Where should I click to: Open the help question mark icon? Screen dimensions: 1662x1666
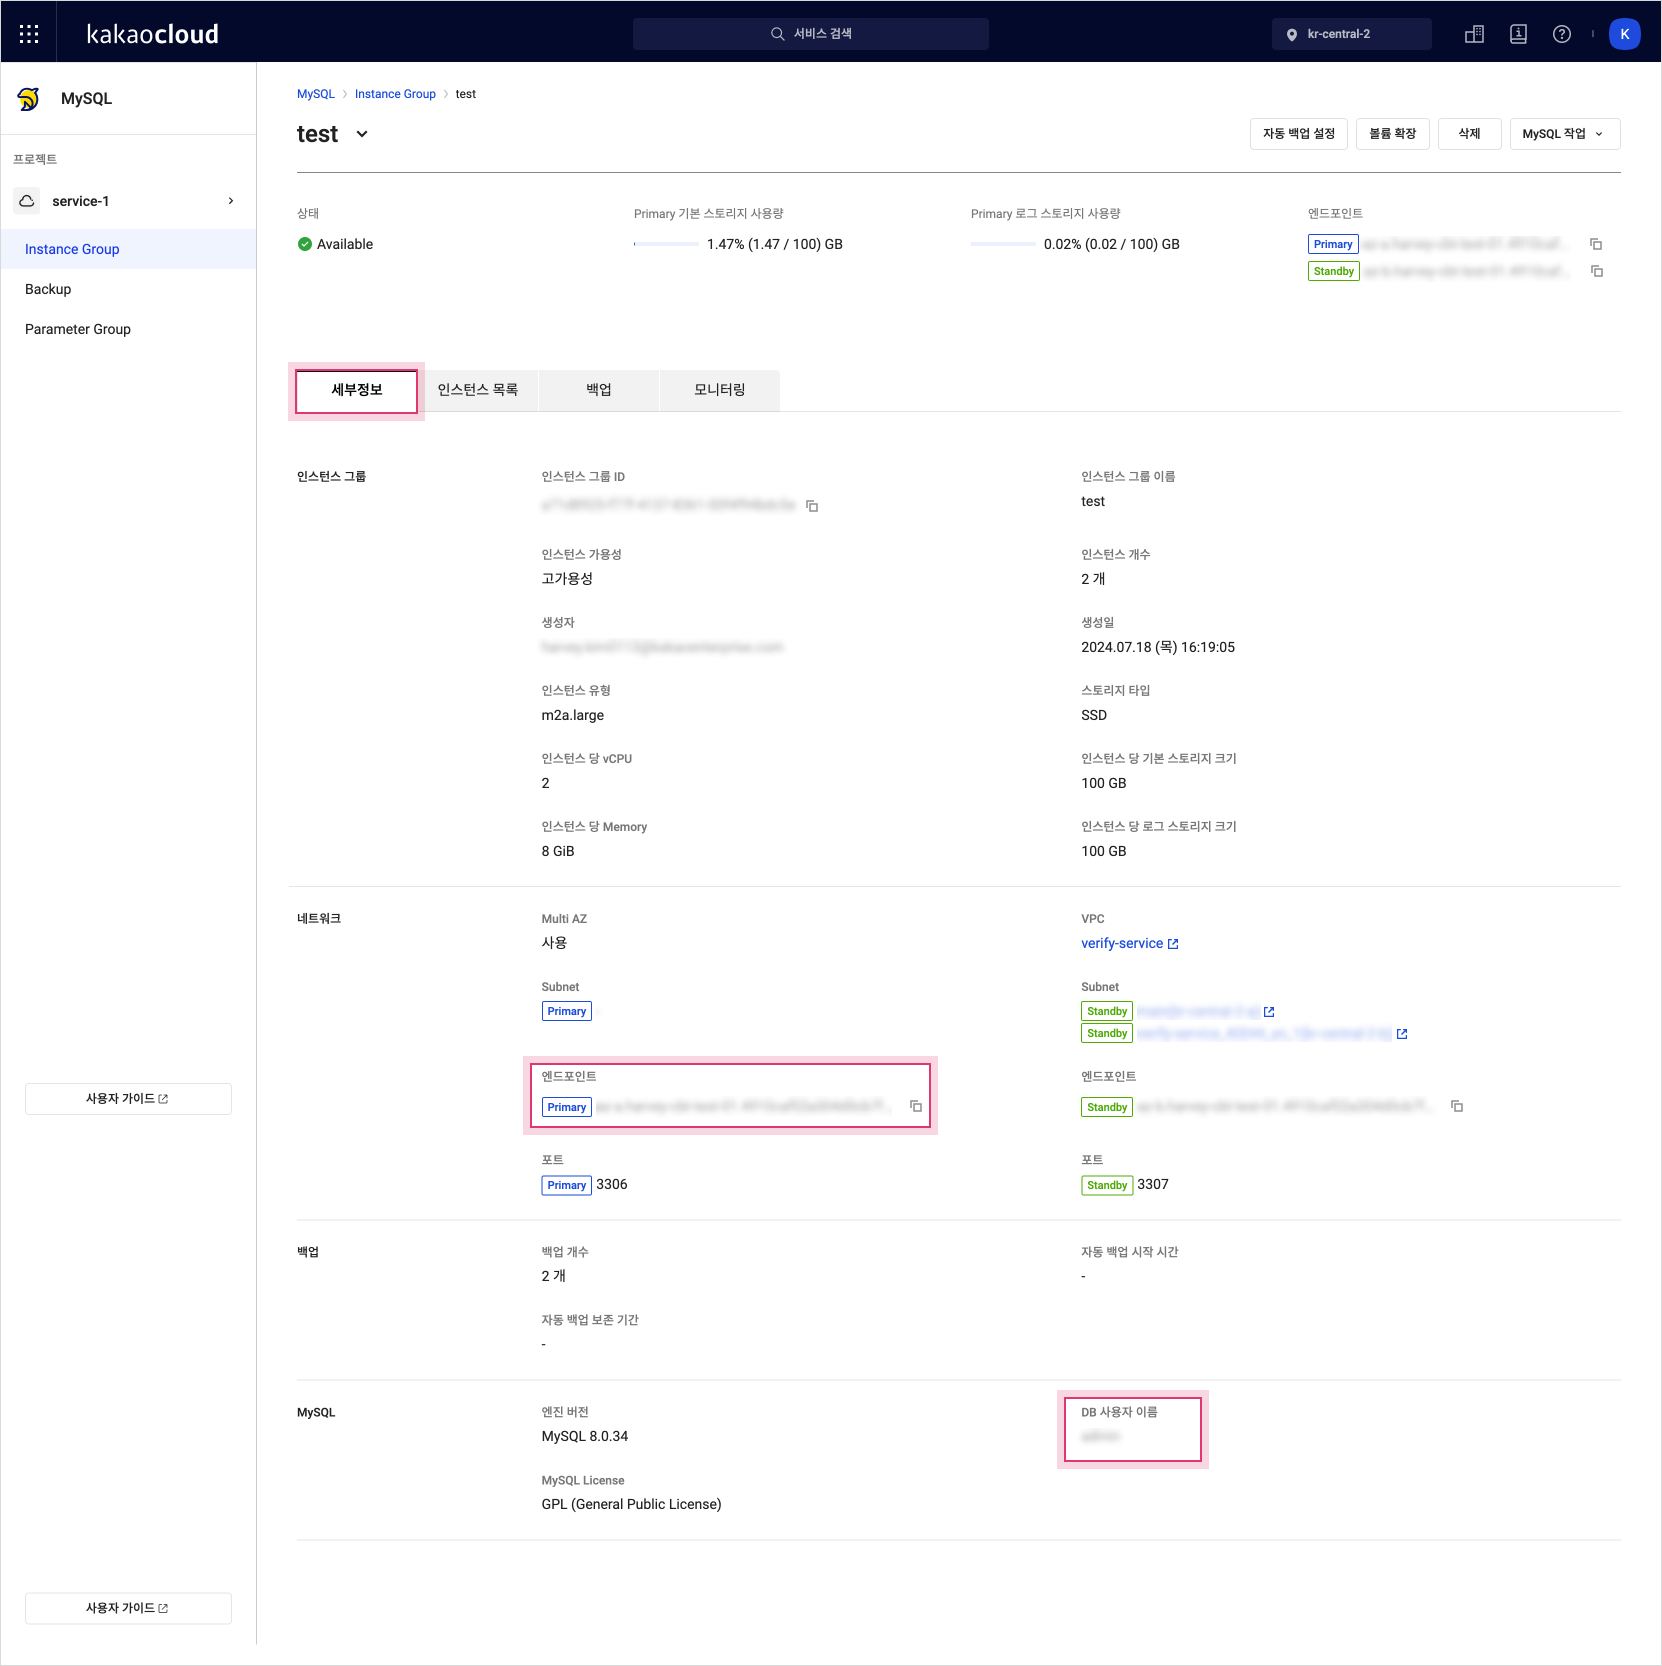(1562, 34)
